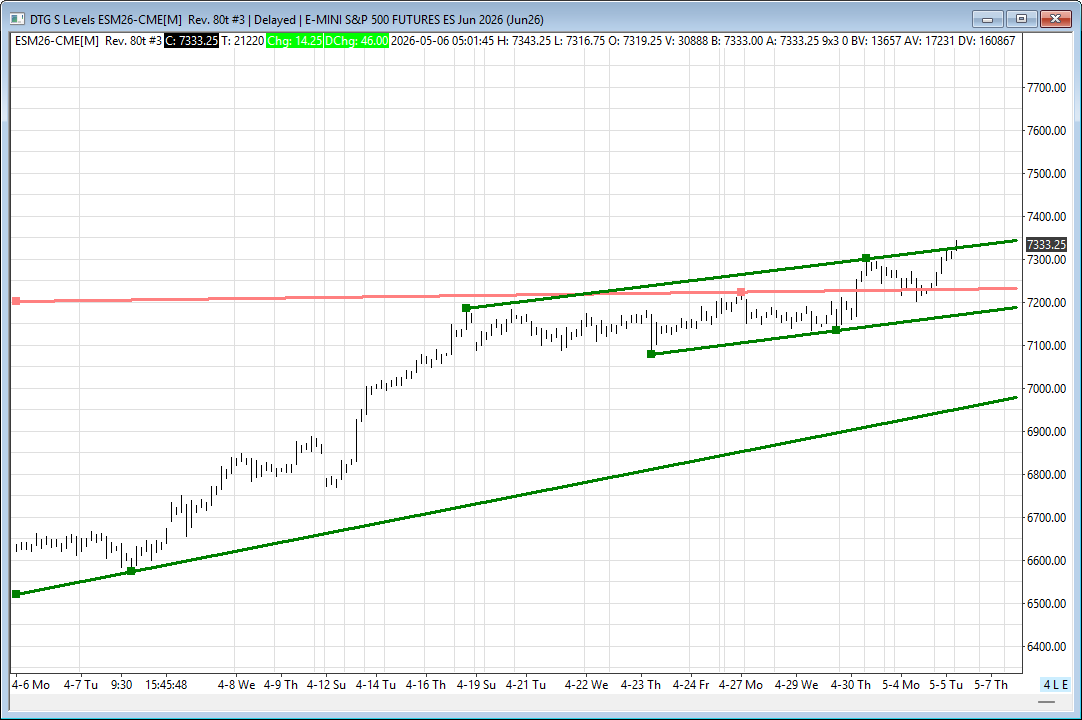Maximize the chart window
Viewport: 1082px width, 720px height.
click(x=1021, y=19)
